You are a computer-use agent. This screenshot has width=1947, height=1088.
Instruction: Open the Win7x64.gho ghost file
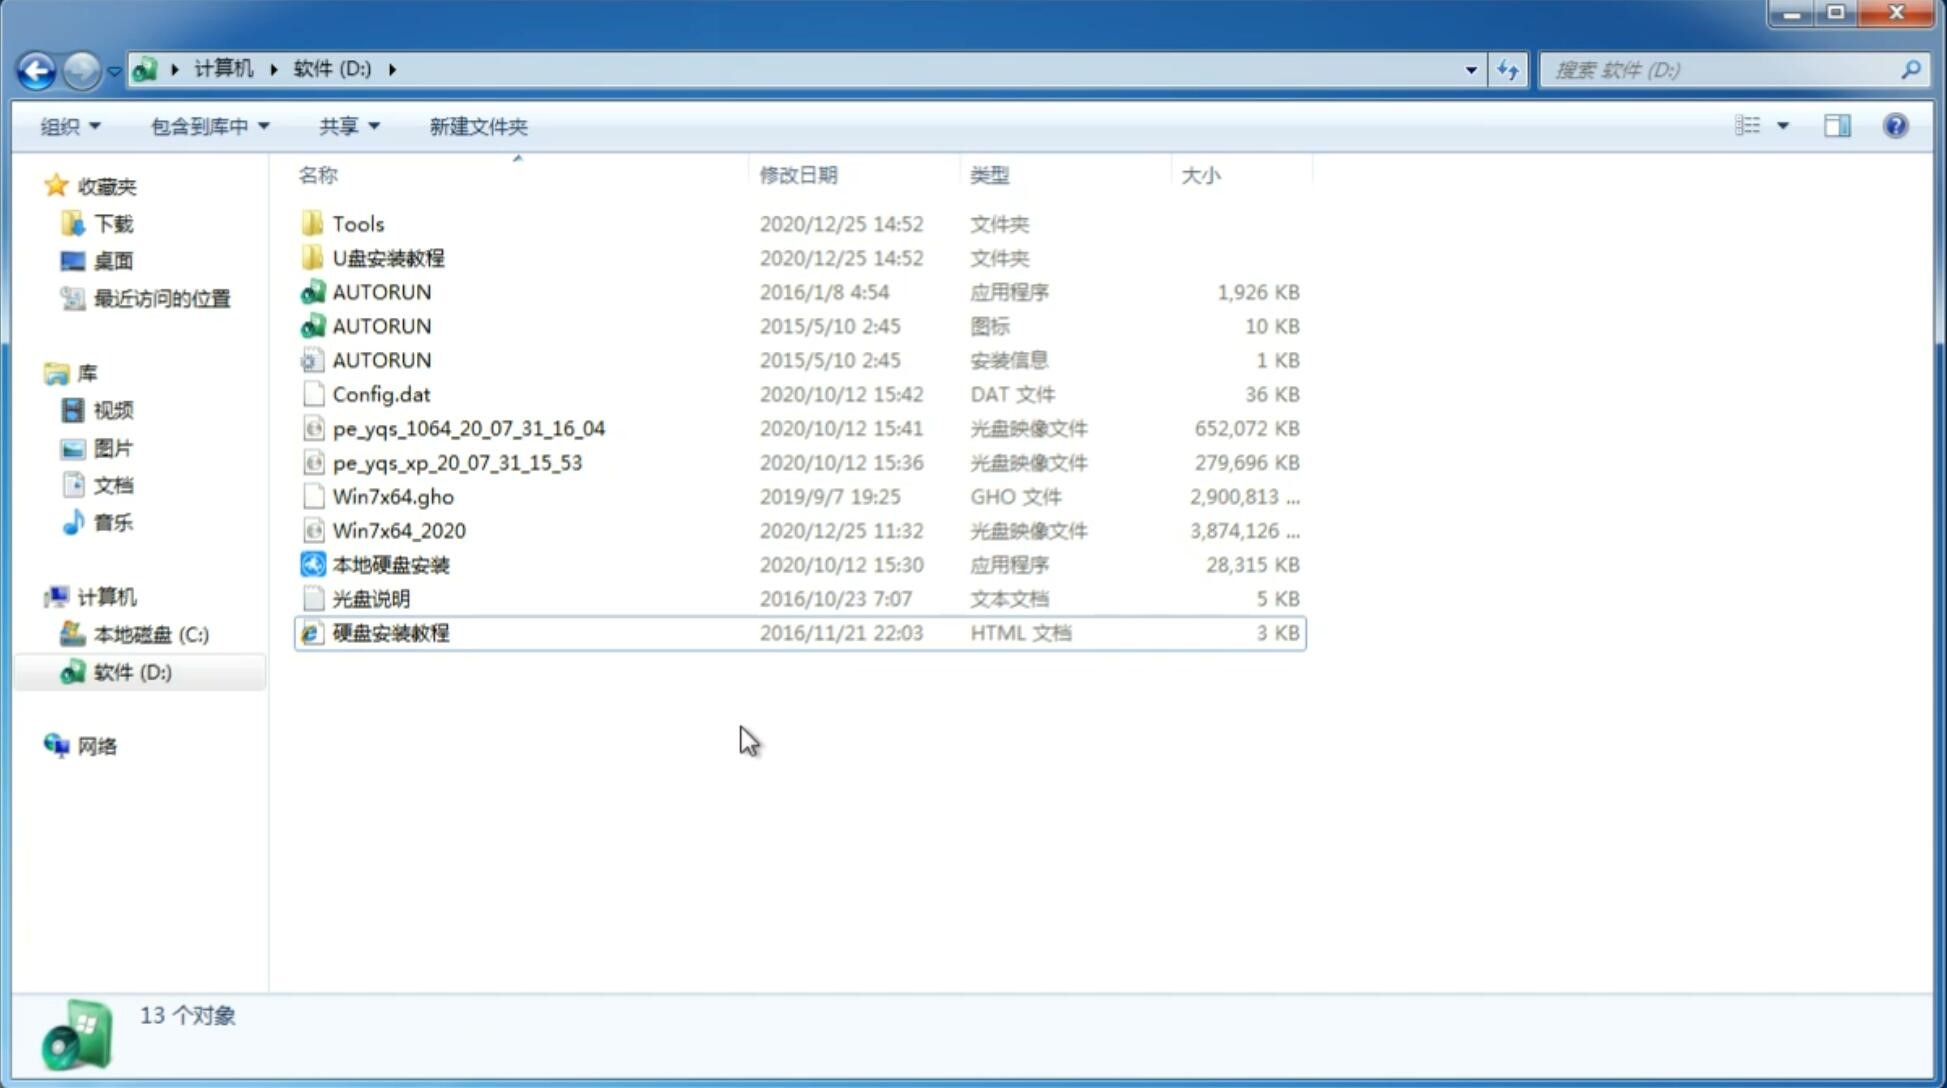393,496
